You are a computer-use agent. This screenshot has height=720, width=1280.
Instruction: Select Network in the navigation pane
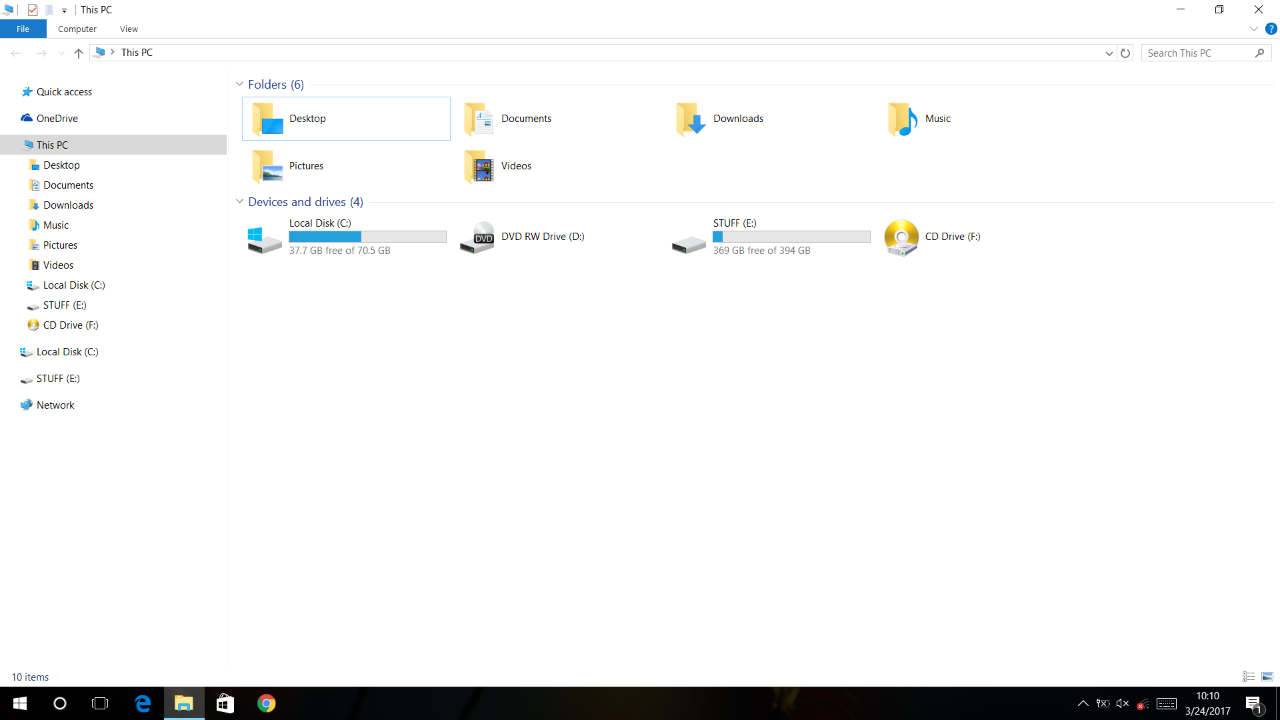tap(55, 405)
